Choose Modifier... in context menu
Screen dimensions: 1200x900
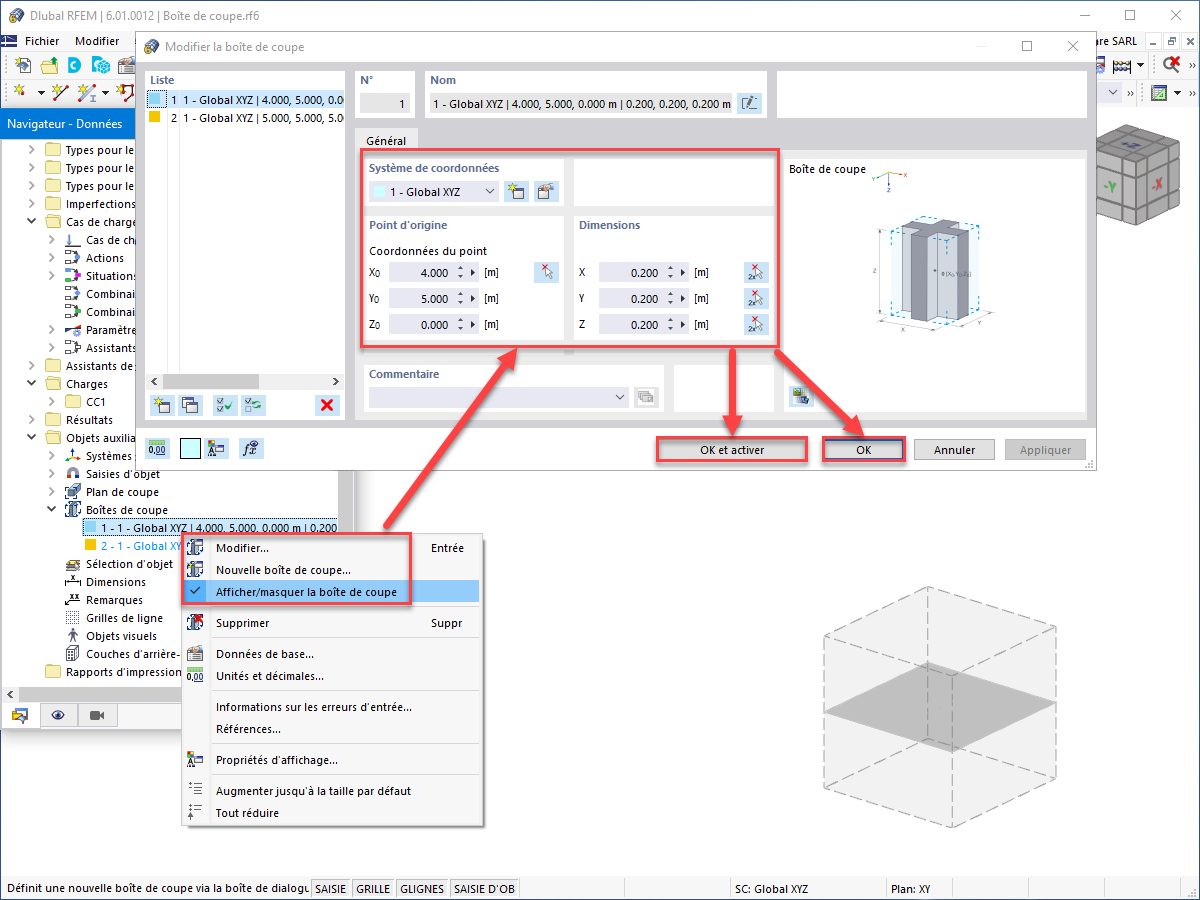pos(331,548)
